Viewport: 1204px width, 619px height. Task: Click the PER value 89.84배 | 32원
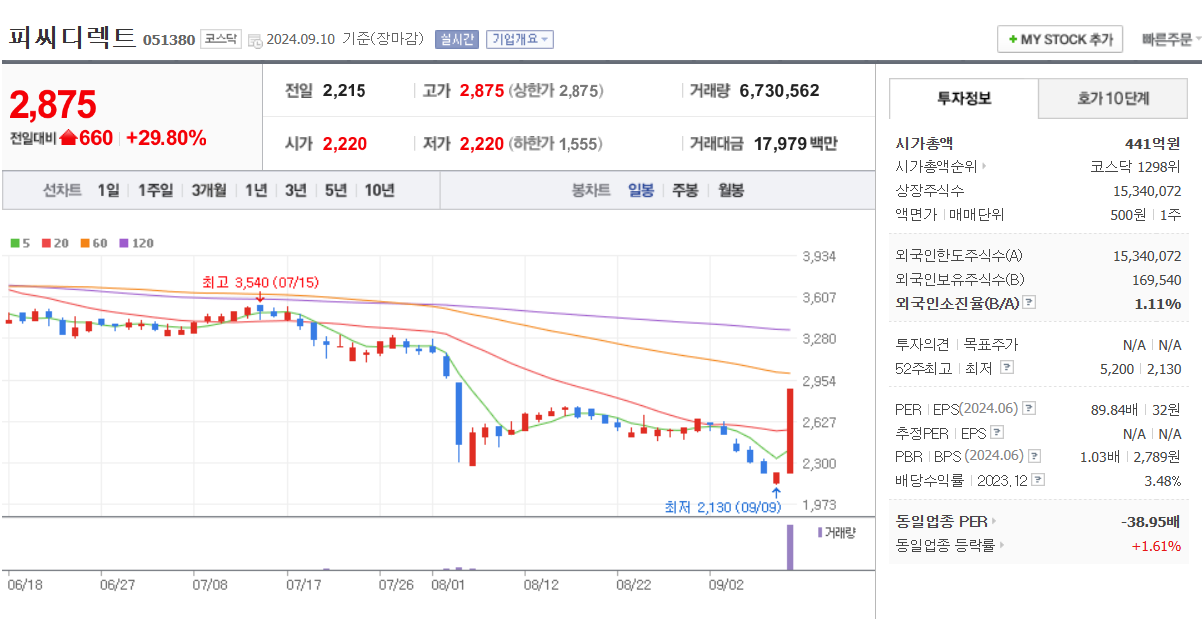click(1134, 409)
